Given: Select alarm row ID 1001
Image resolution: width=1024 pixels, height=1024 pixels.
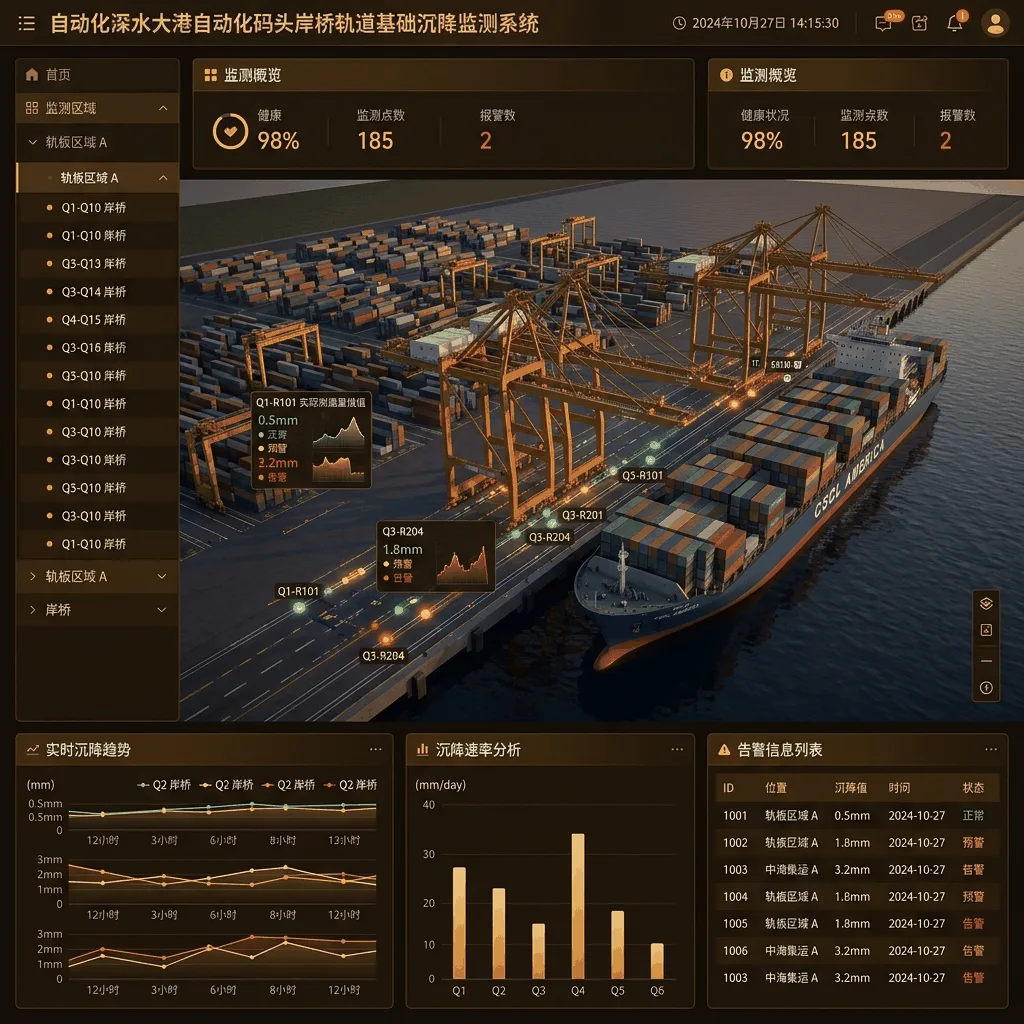Looking at the screenshot, I should point(857,816).
